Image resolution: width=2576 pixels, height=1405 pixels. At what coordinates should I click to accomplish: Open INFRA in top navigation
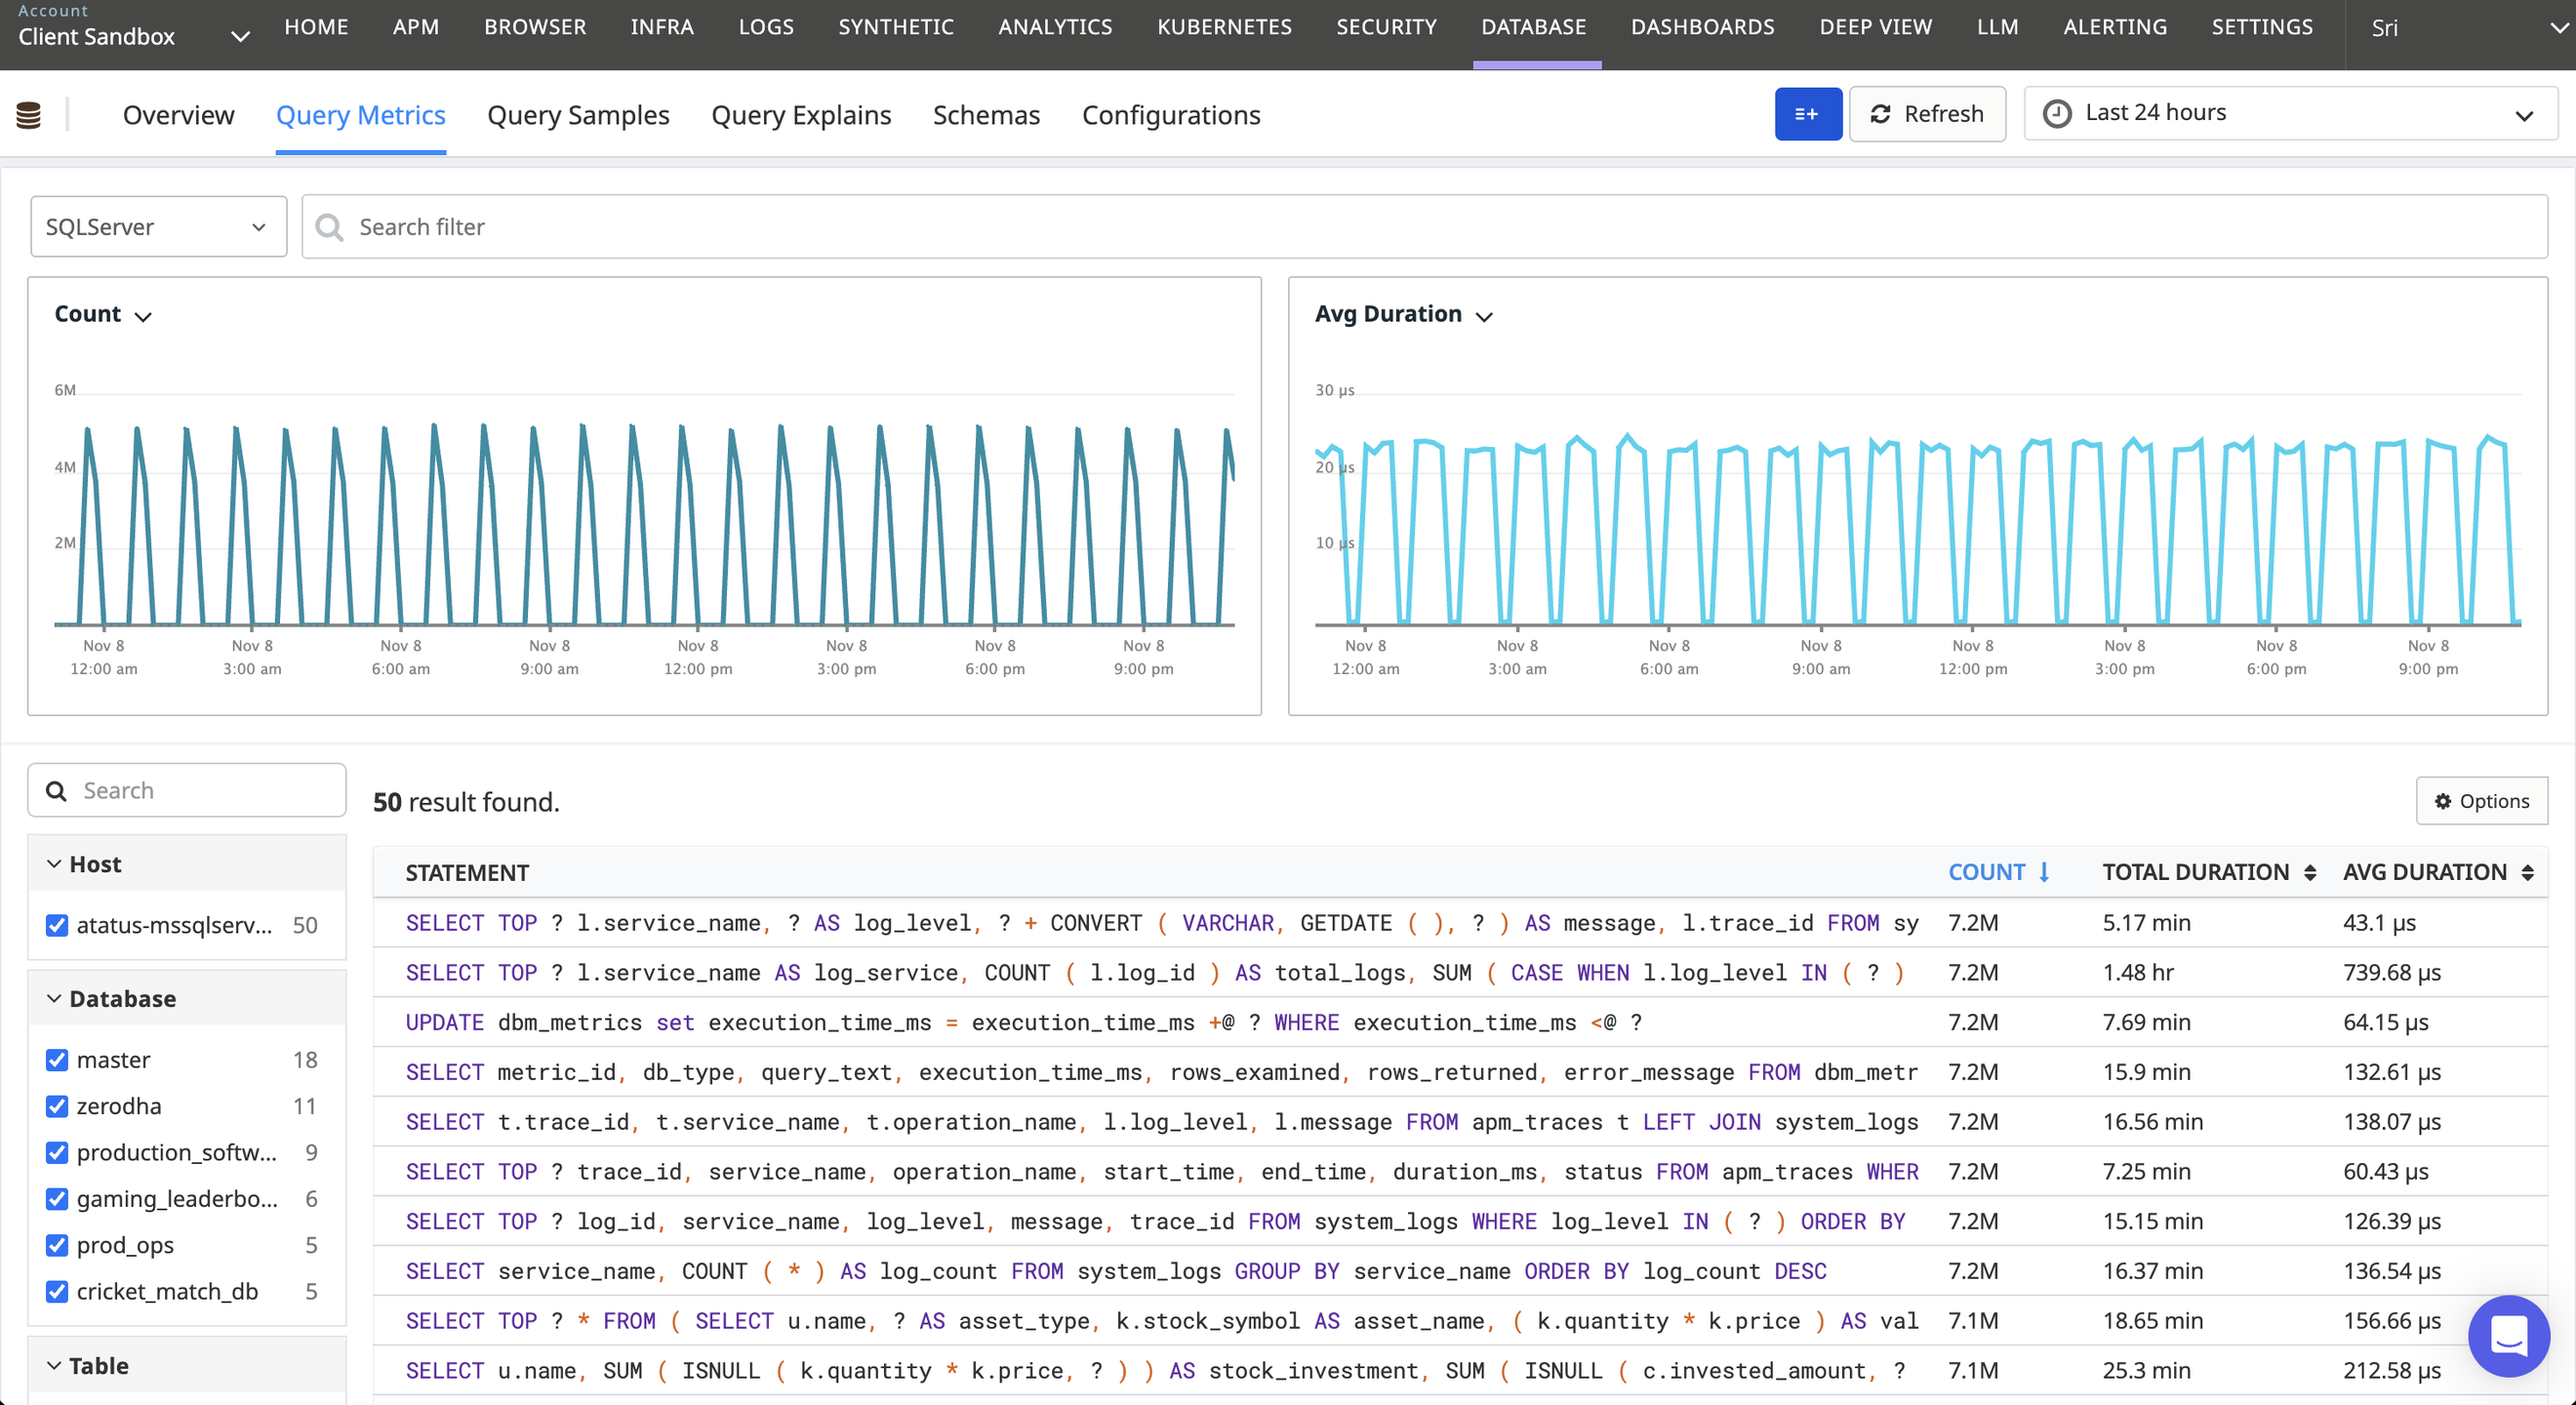tap(661, 27)
